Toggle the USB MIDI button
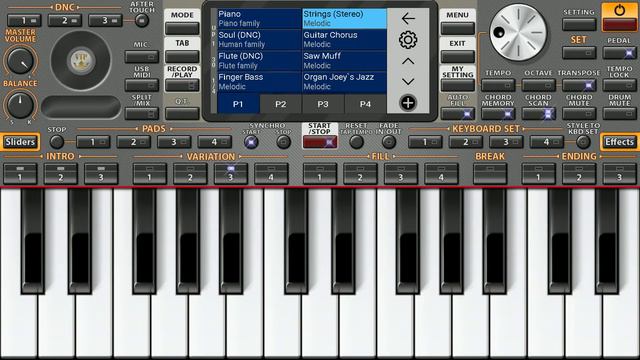The image size is (640, 360). click(x=142, y=85)
